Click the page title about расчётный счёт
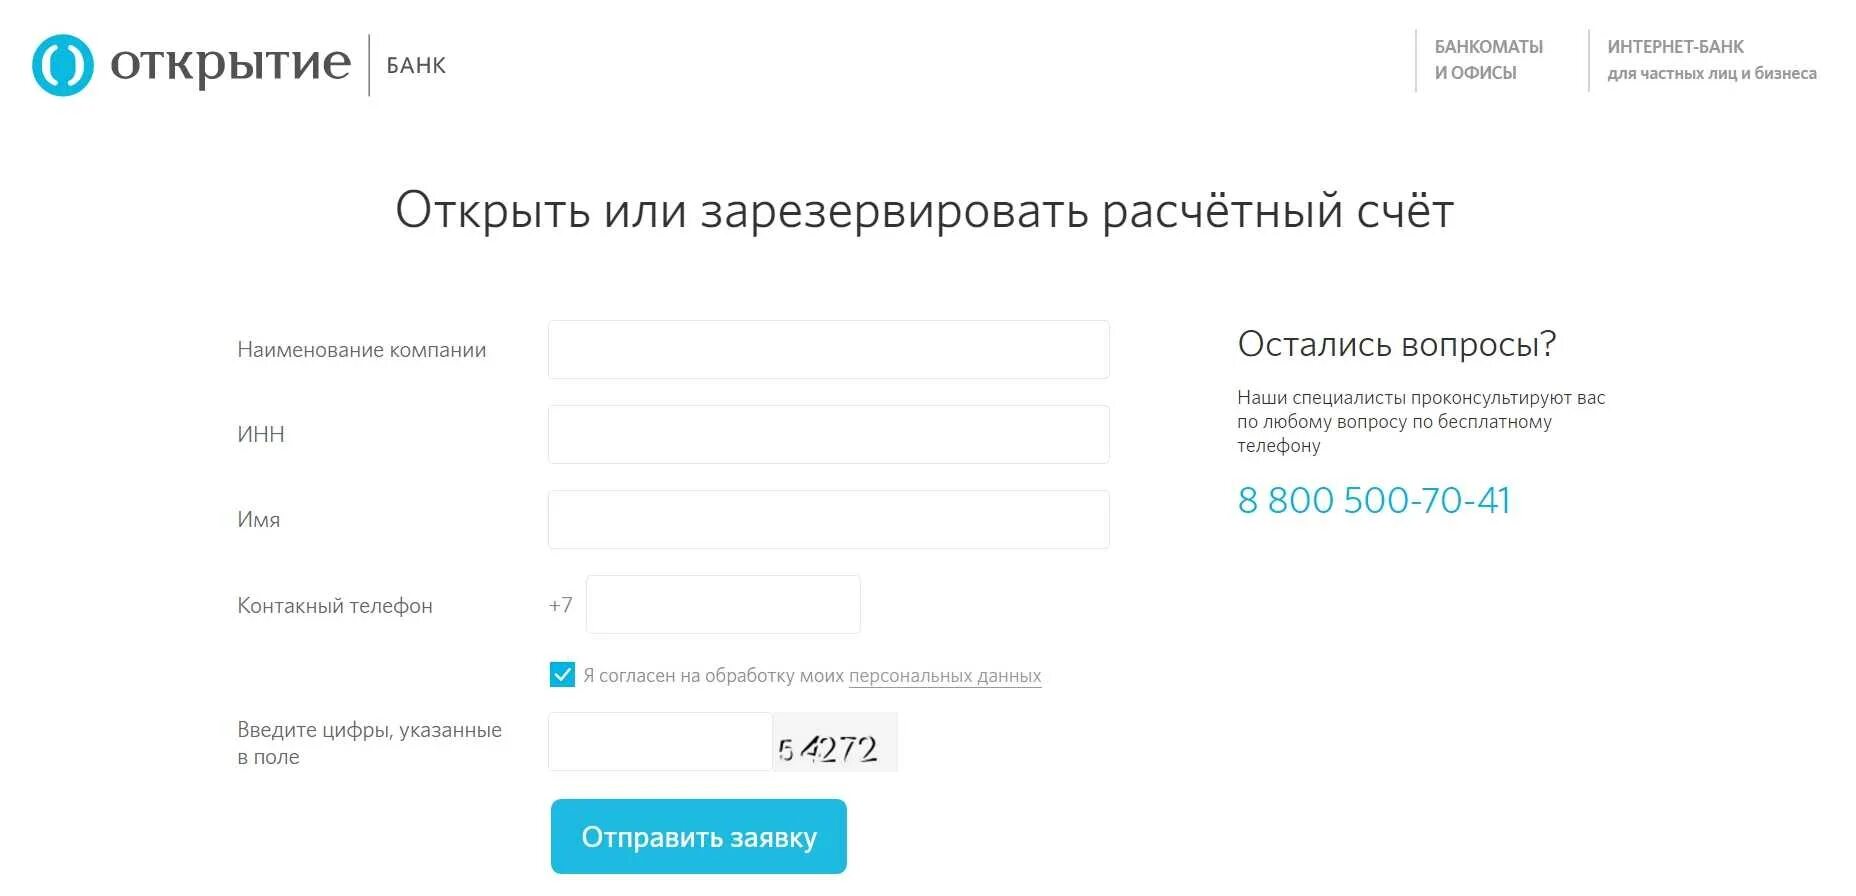The image size is (1856, 896). pyautogui.click(x=924, y=211)
